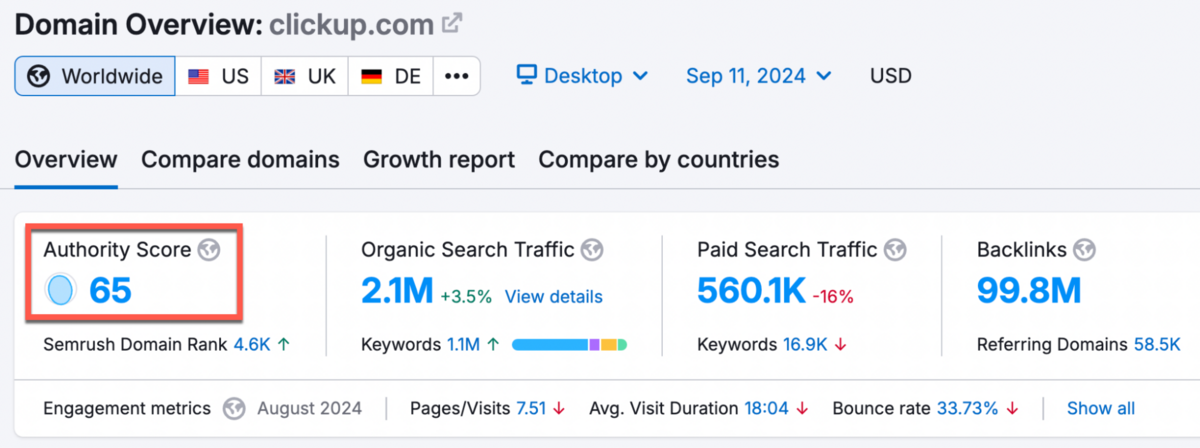Viewport: 1200px width, 448px height.
Task: Click the Desktop monitor icon
Action: [527, 76]
